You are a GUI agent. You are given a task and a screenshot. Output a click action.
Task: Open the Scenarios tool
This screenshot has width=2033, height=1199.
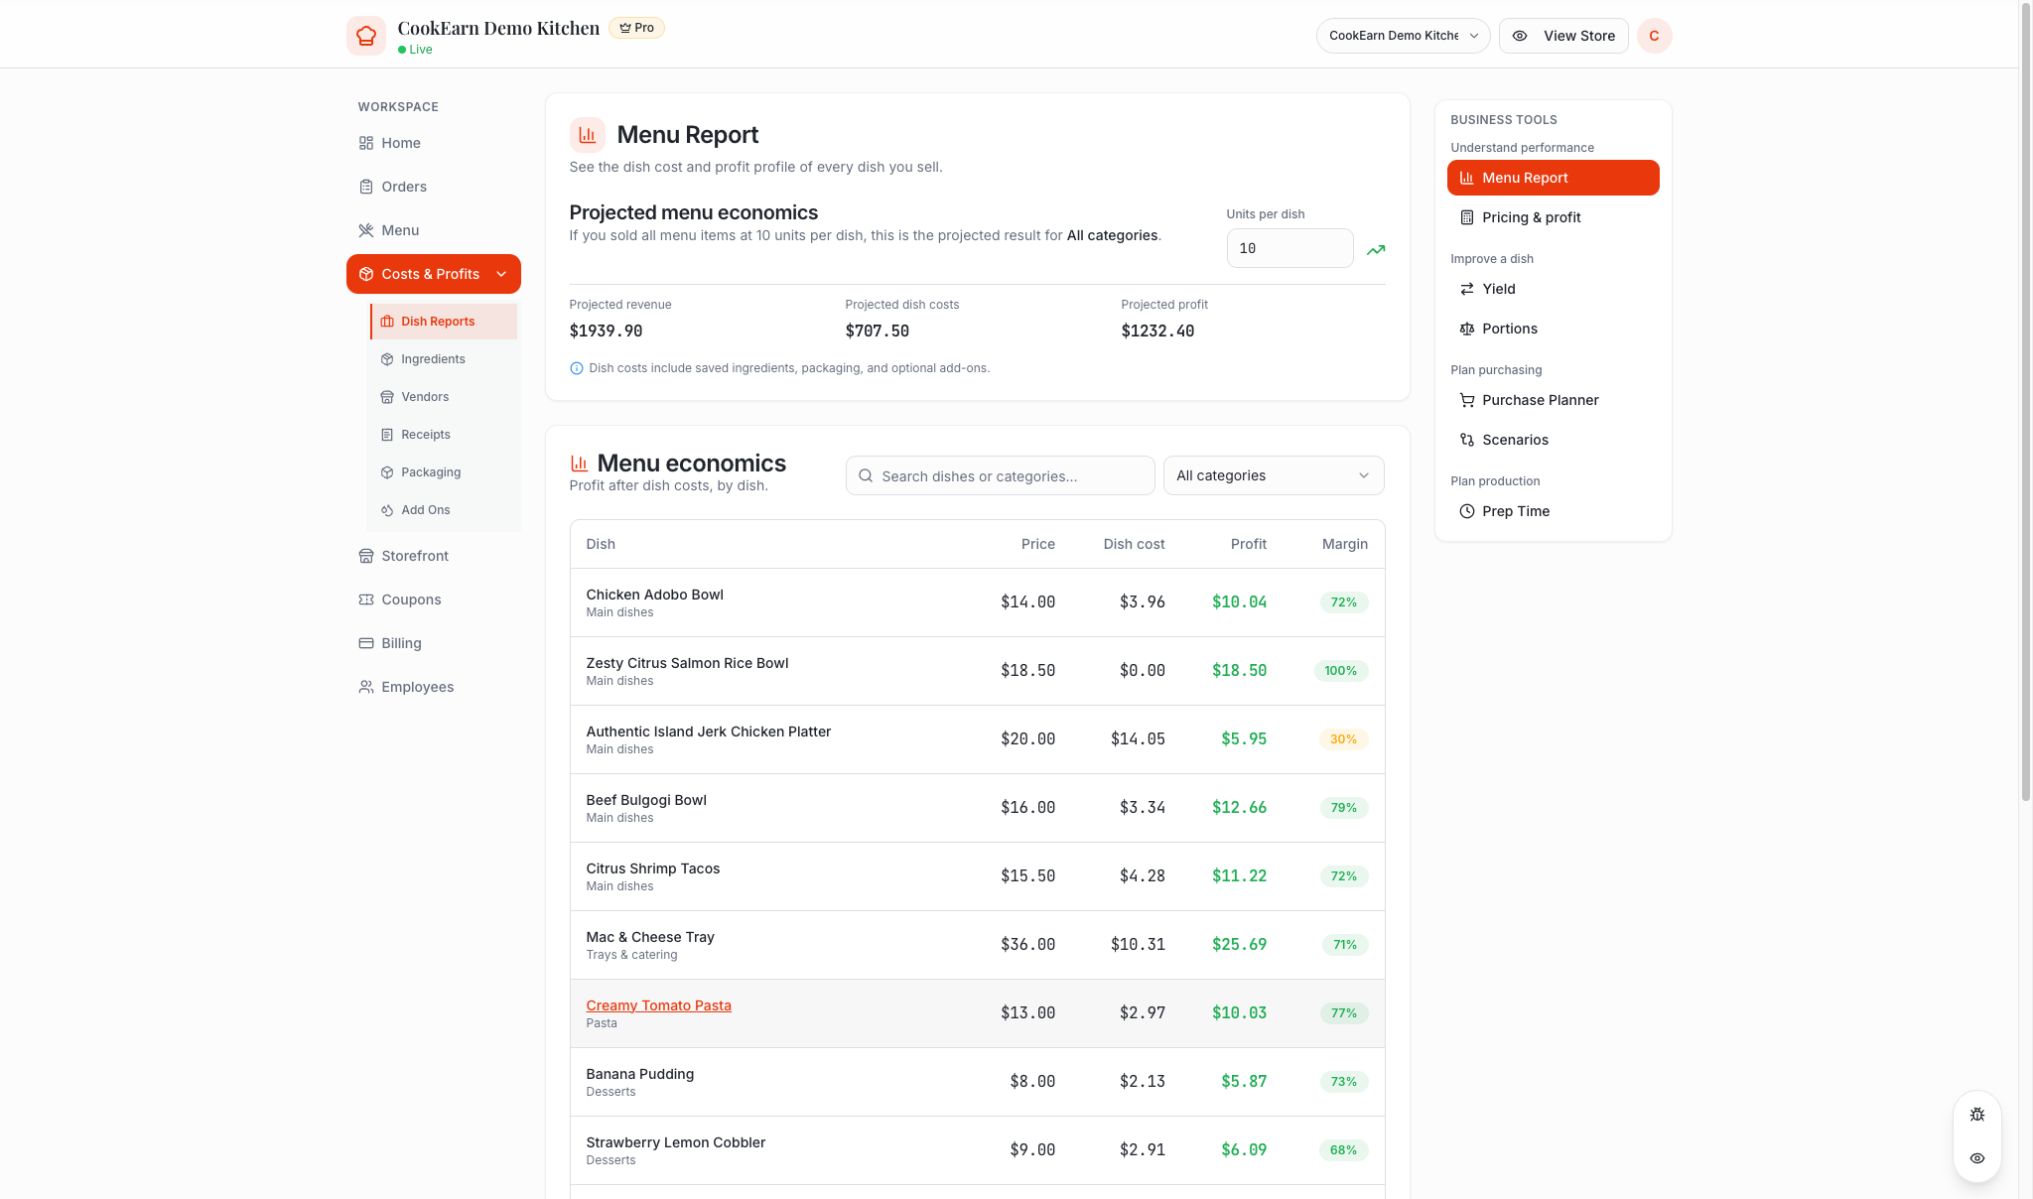point(1553,440)
